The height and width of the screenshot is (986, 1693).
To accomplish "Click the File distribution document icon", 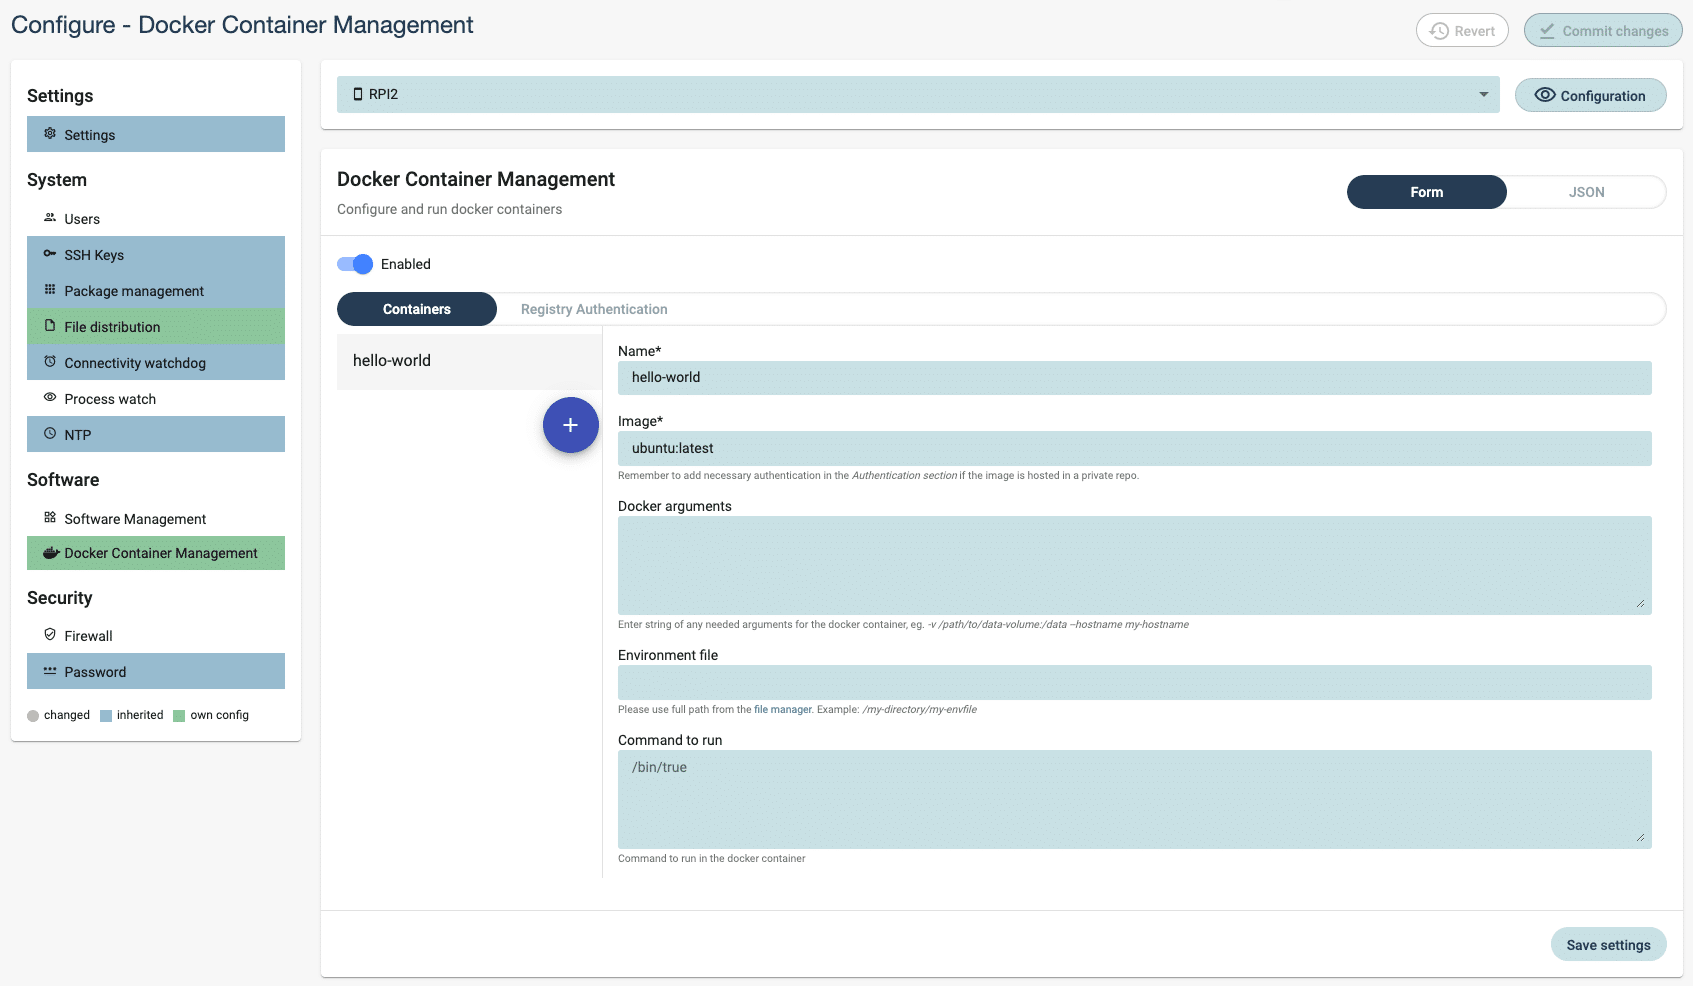I will pyautogui.click(x=50, y=326).
